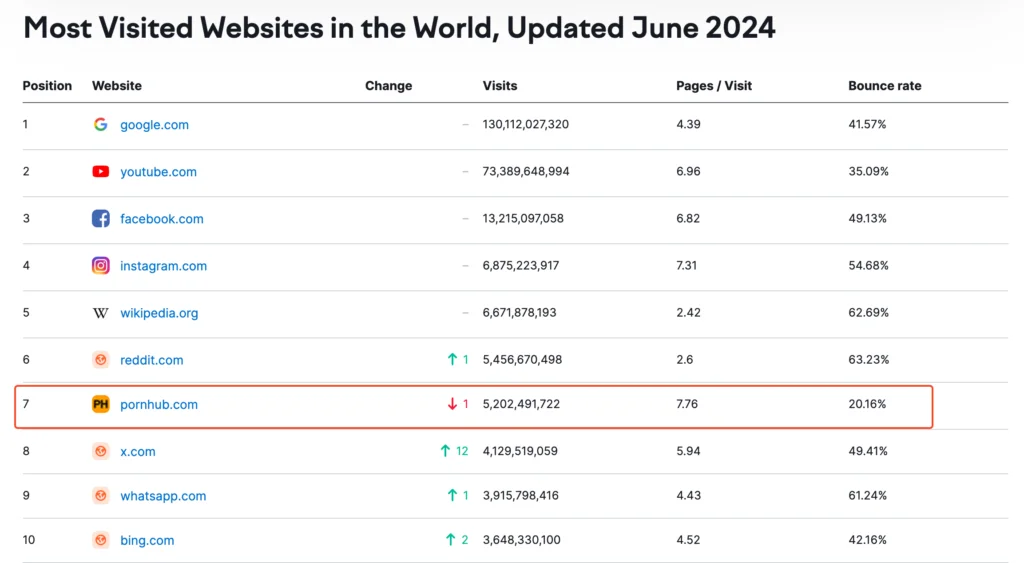1024x563 pixels.
Task: Click the Bounce rate column header
Action: point(884,86)
